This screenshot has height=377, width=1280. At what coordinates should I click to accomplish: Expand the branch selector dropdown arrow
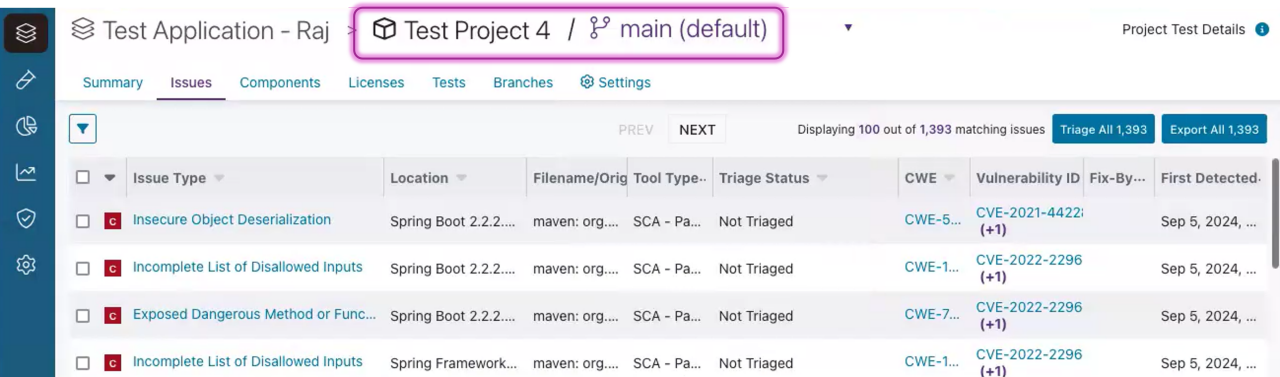click(x=848, y=28)
